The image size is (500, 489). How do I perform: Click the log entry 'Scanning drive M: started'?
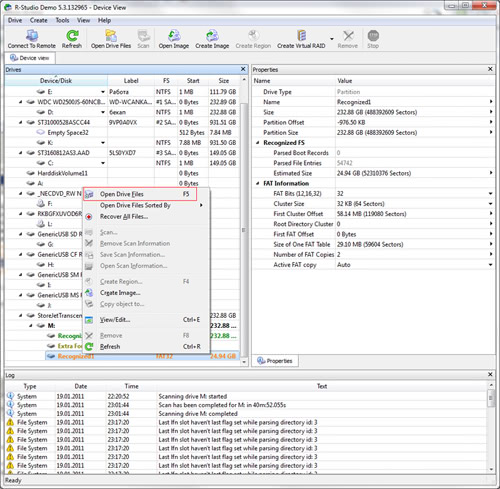click(193, 396)
